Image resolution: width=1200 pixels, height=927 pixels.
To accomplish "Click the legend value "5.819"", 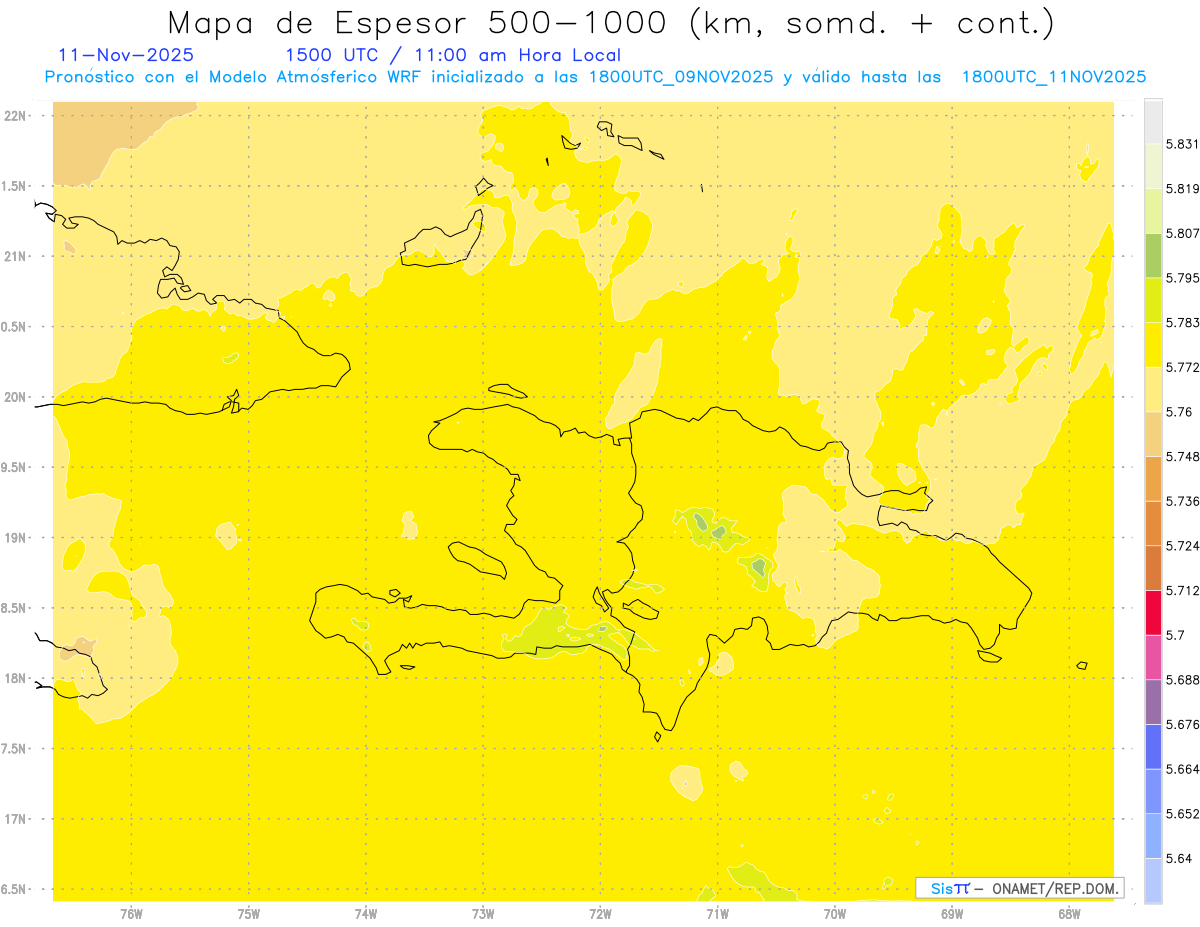I will (x=1182, y=189).
